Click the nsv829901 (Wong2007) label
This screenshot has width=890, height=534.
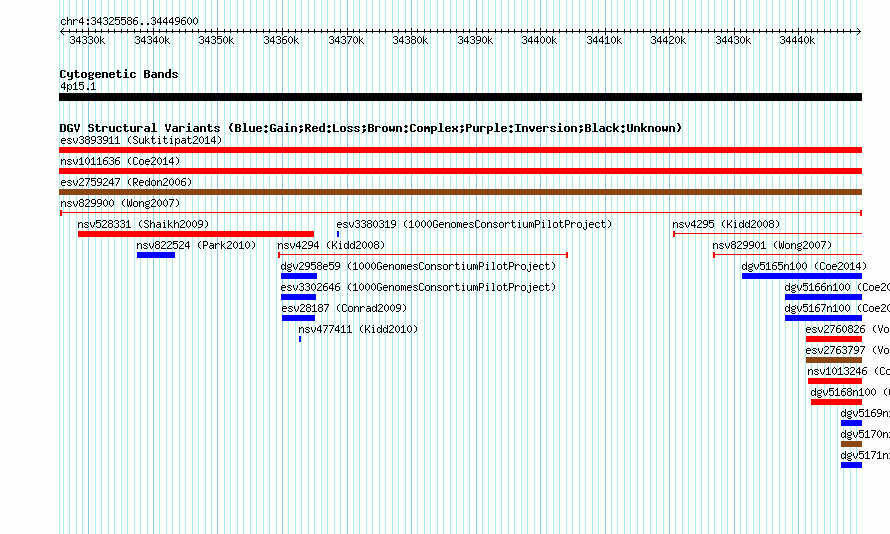(773, 245)
